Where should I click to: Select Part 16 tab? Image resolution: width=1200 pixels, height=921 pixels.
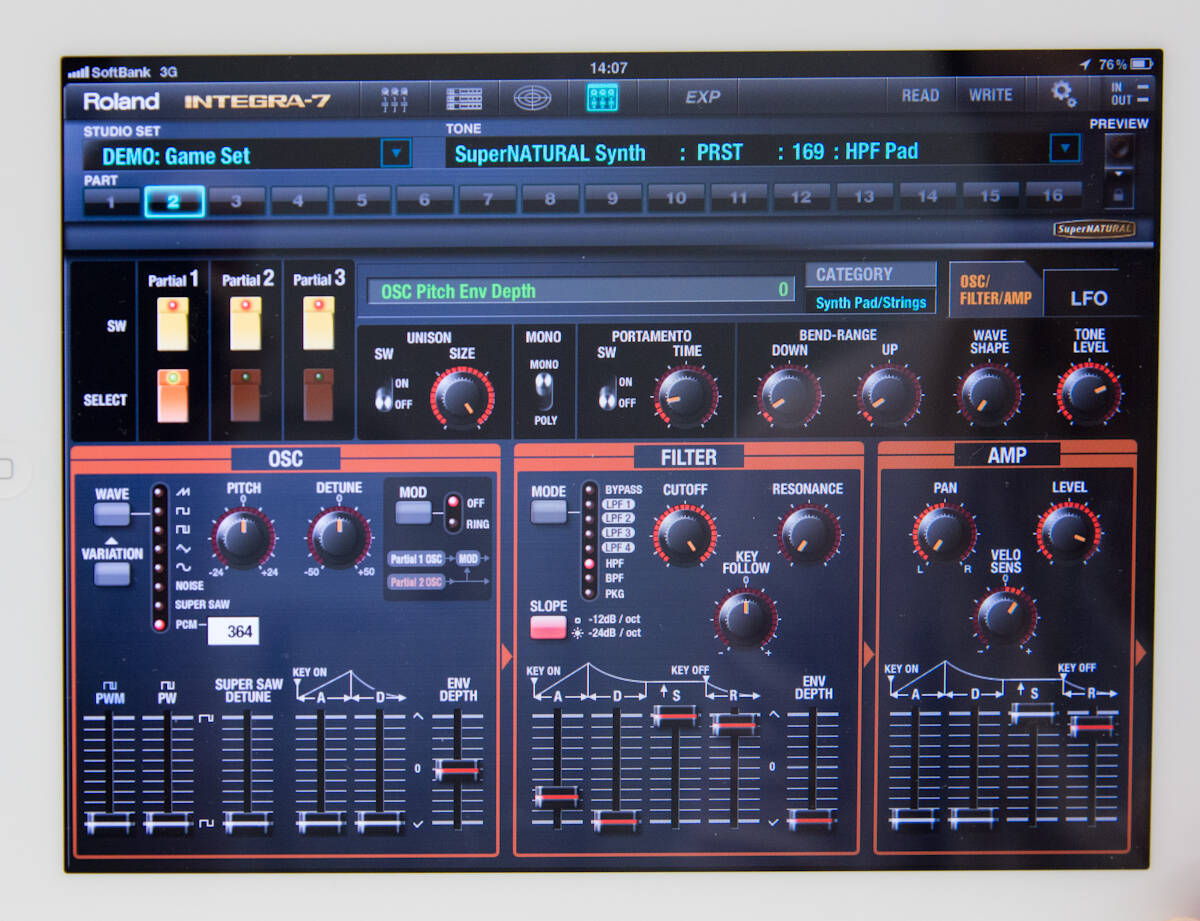[1052, 196]
